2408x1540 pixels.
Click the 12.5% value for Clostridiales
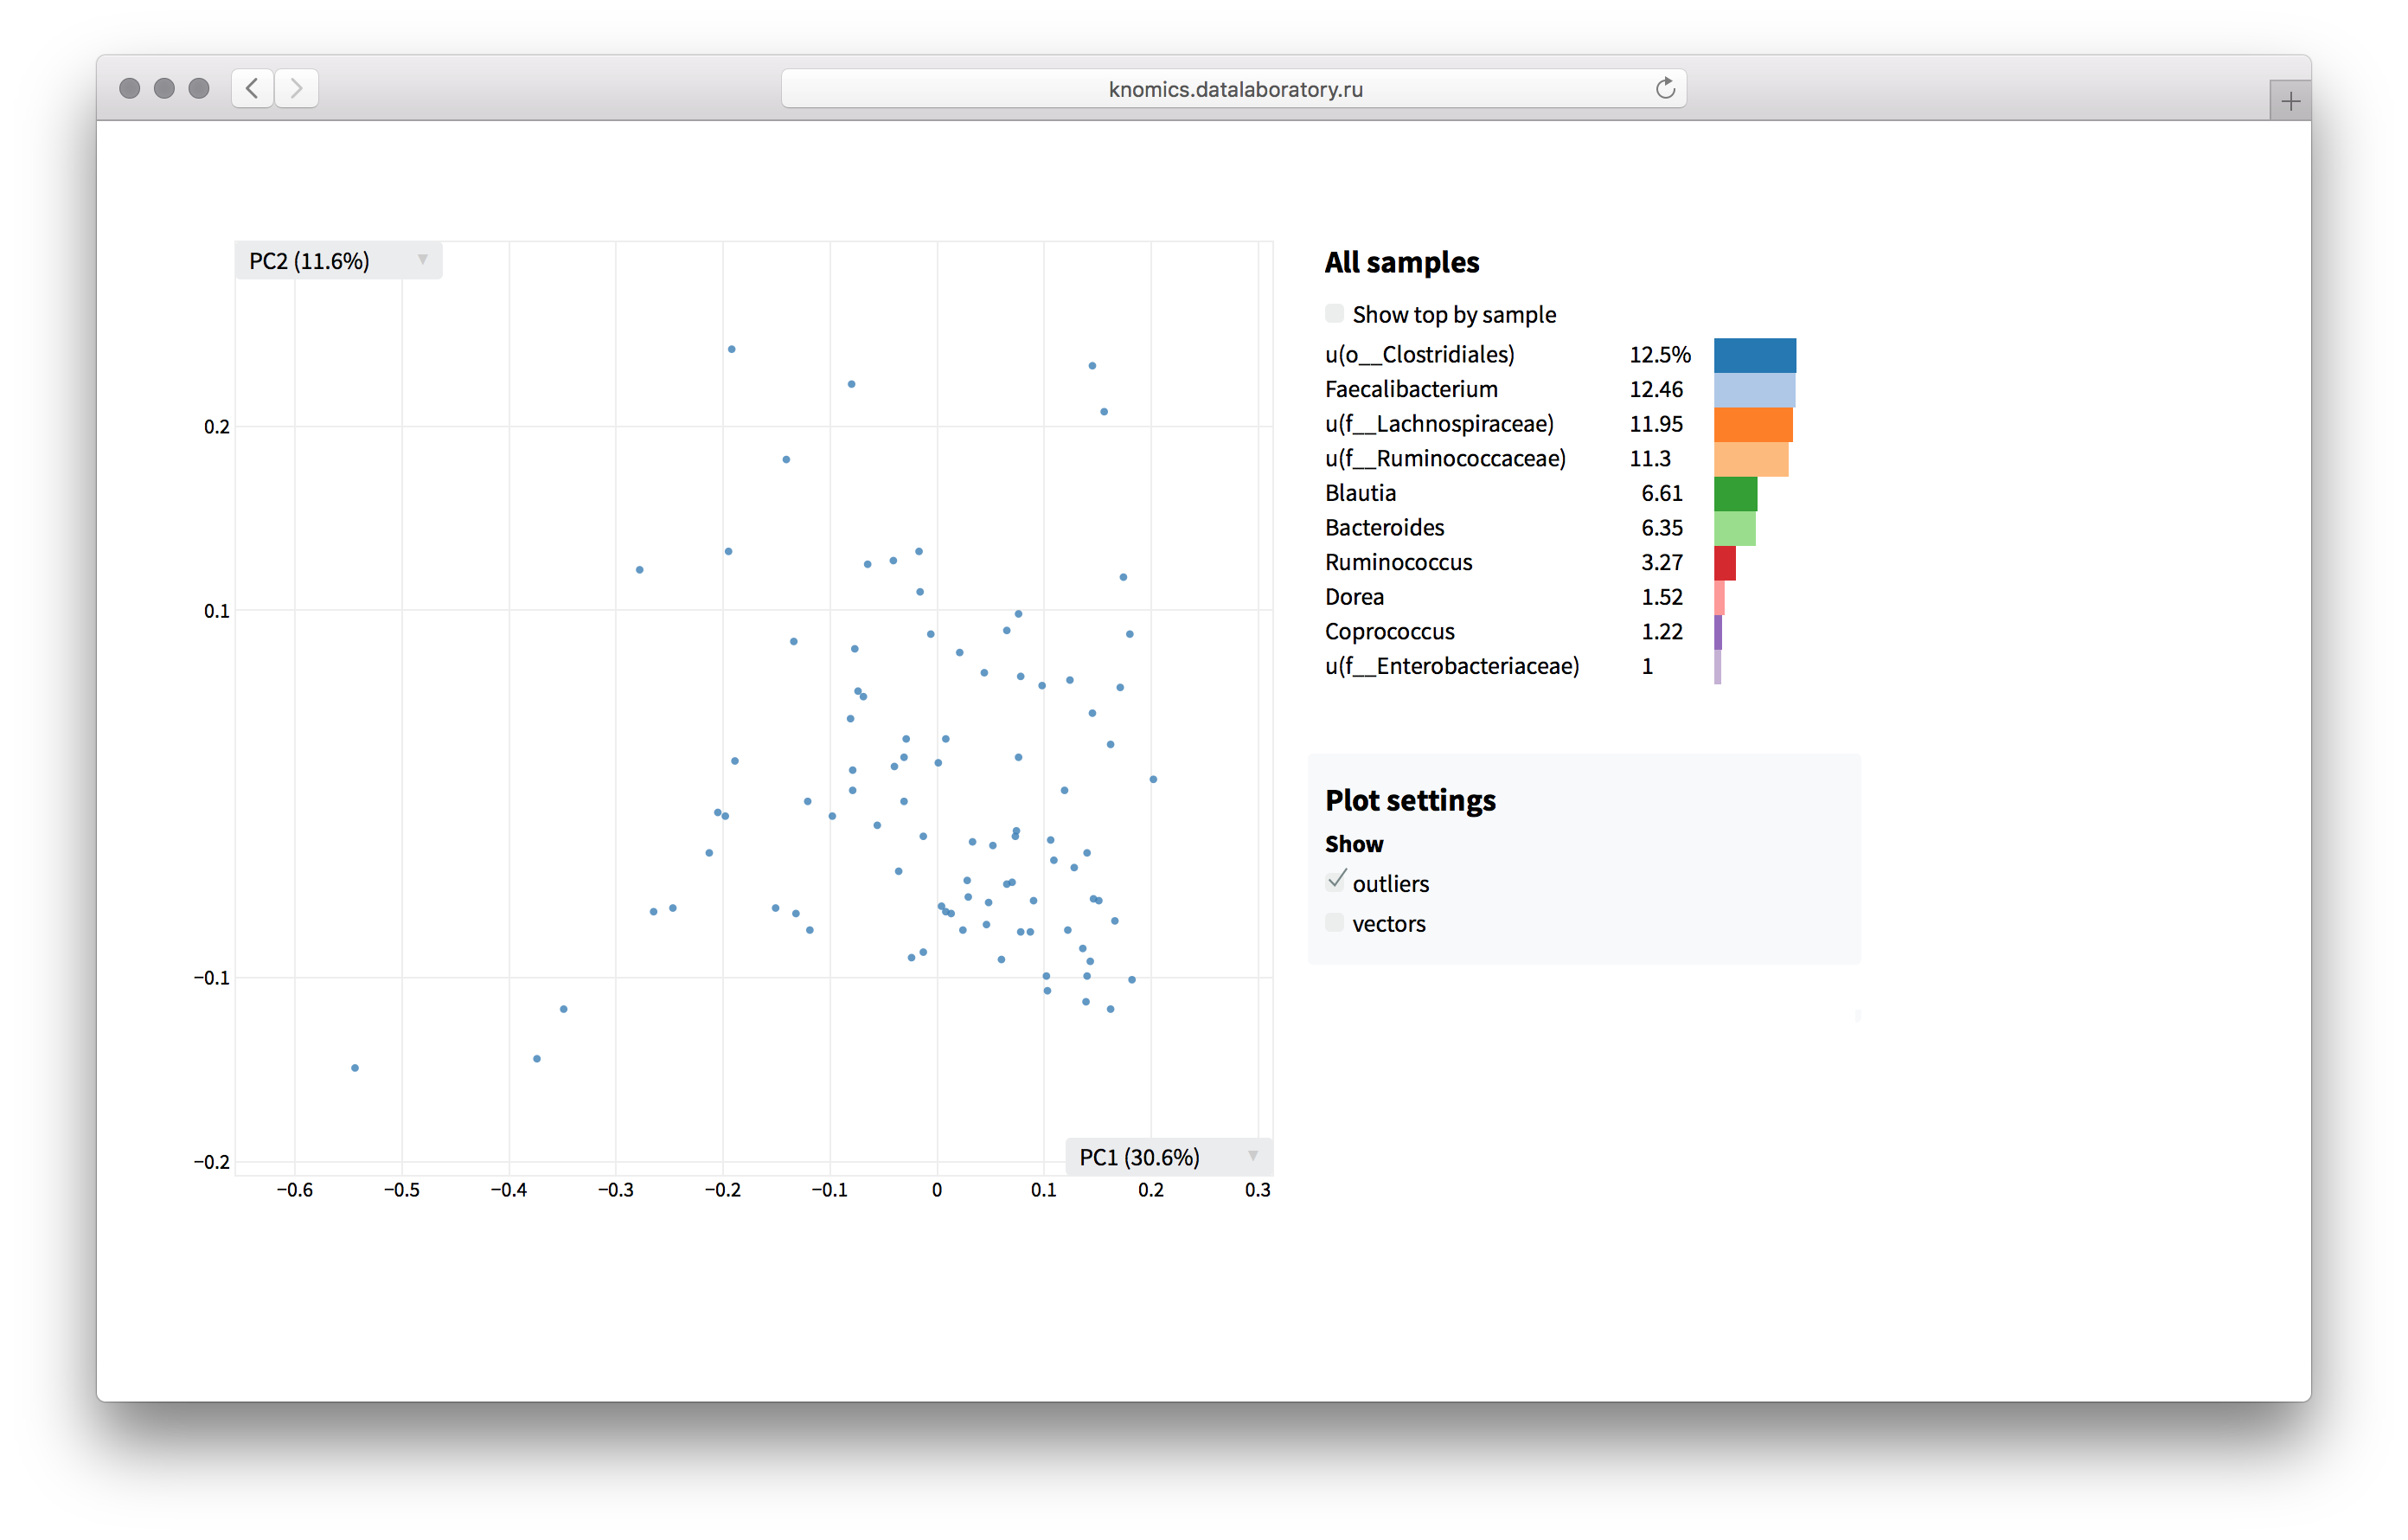[x=1659, y=355]
